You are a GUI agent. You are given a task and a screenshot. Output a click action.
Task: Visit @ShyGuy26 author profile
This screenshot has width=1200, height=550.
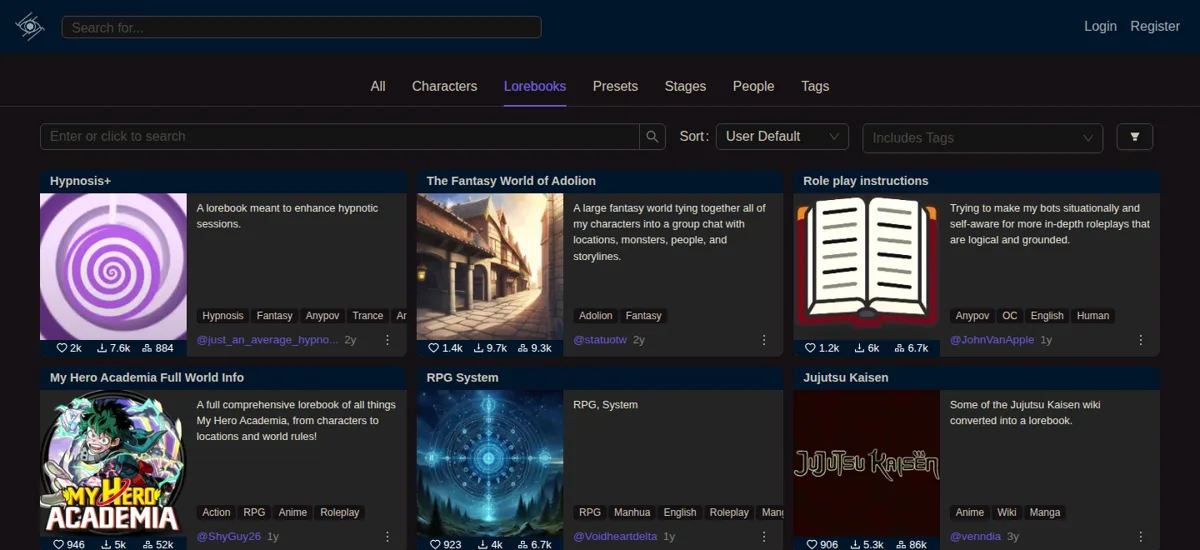pyautogui.click(x=229, y=536)
